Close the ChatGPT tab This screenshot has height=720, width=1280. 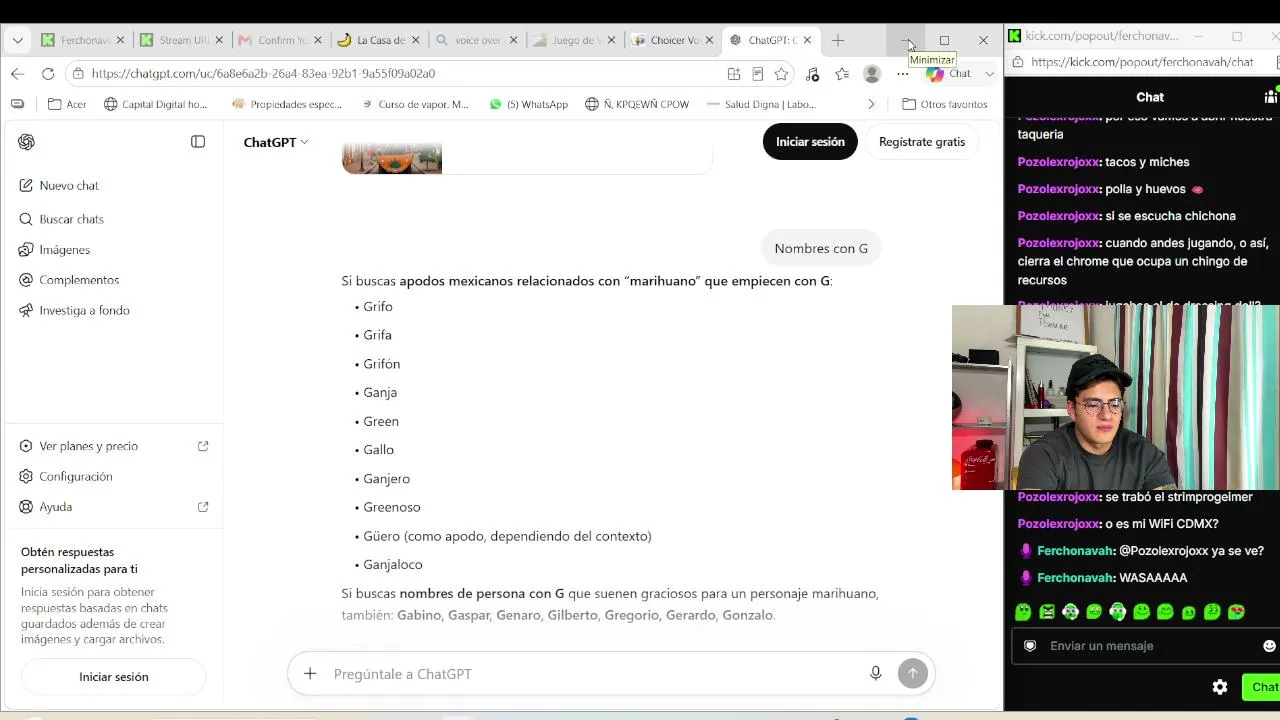[807, 41]
